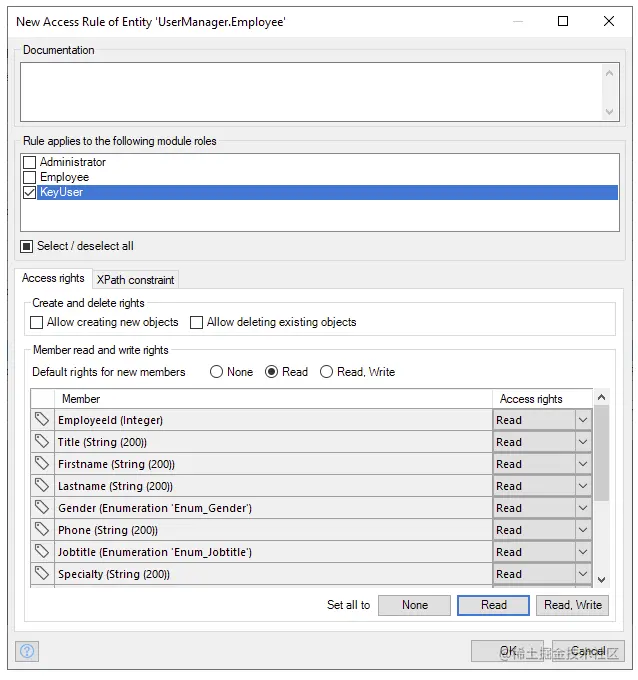Untick the KeyUser module role checkbox
The image size is (638, 680).
tap(29, 192)
